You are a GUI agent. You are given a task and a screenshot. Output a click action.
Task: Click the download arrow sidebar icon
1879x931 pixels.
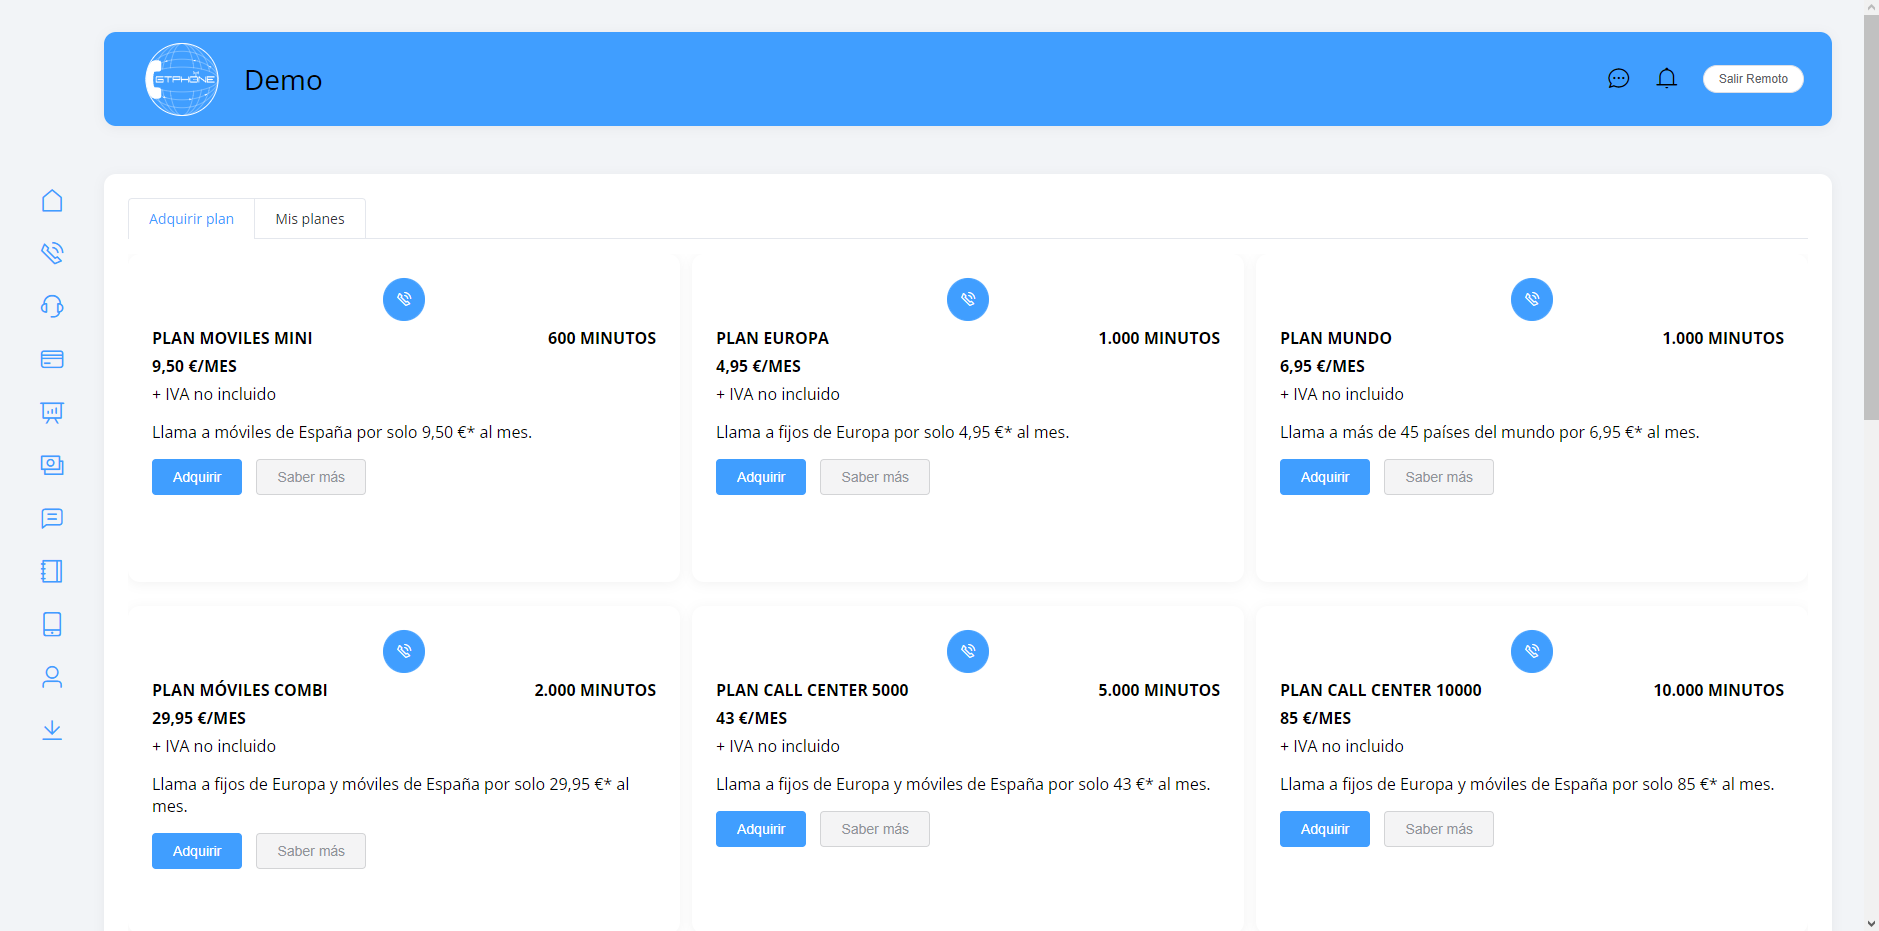point(52,730)
